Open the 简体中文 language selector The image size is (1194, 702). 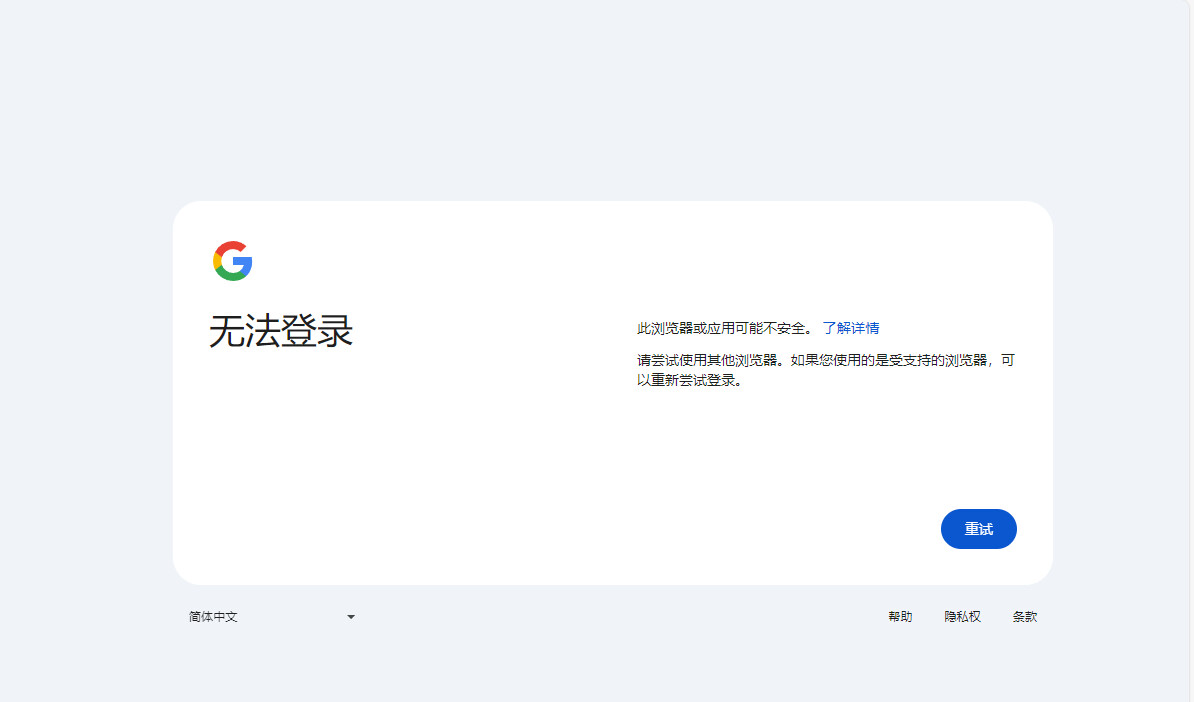(213, 617)
